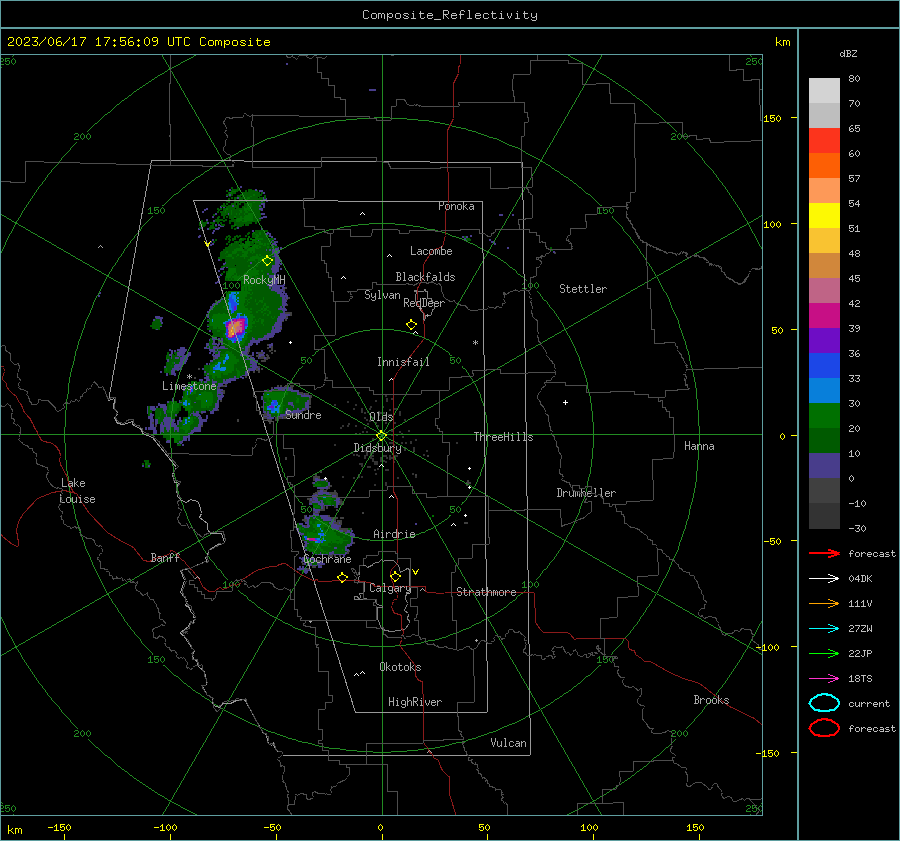Click the orange 111V arrow icon
Image resolution: width=900 pixels, height=841 pixels.
[x=824, y=603]
